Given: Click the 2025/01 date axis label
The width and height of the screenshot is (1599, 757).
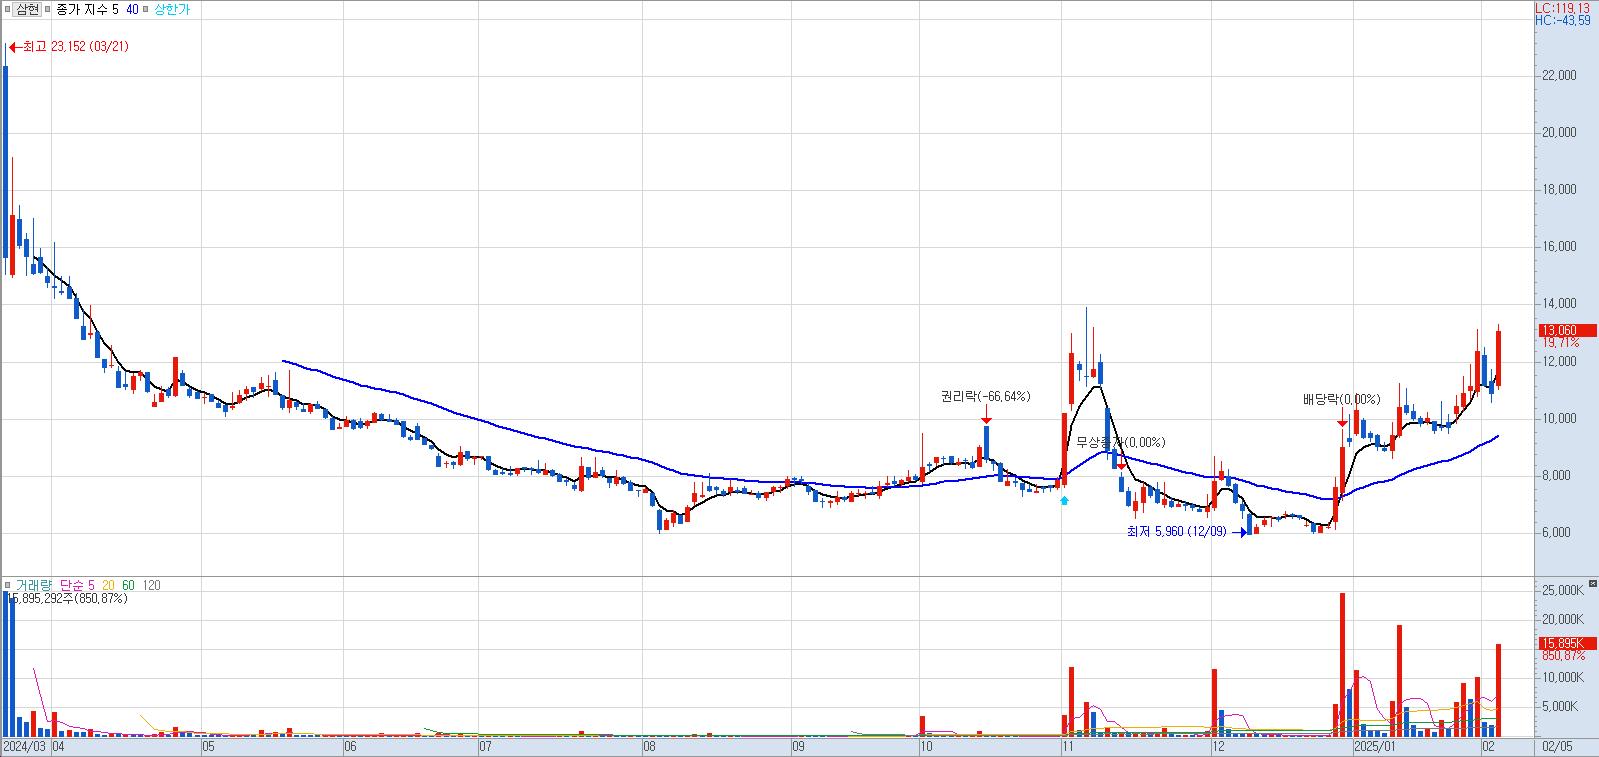Looking at the screenshot, I should coord(1373,746).
